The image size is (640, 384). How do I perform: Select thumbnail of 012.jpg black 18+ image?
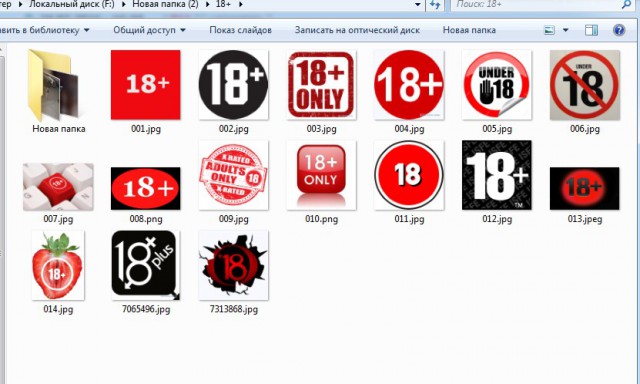coord(497,175)
